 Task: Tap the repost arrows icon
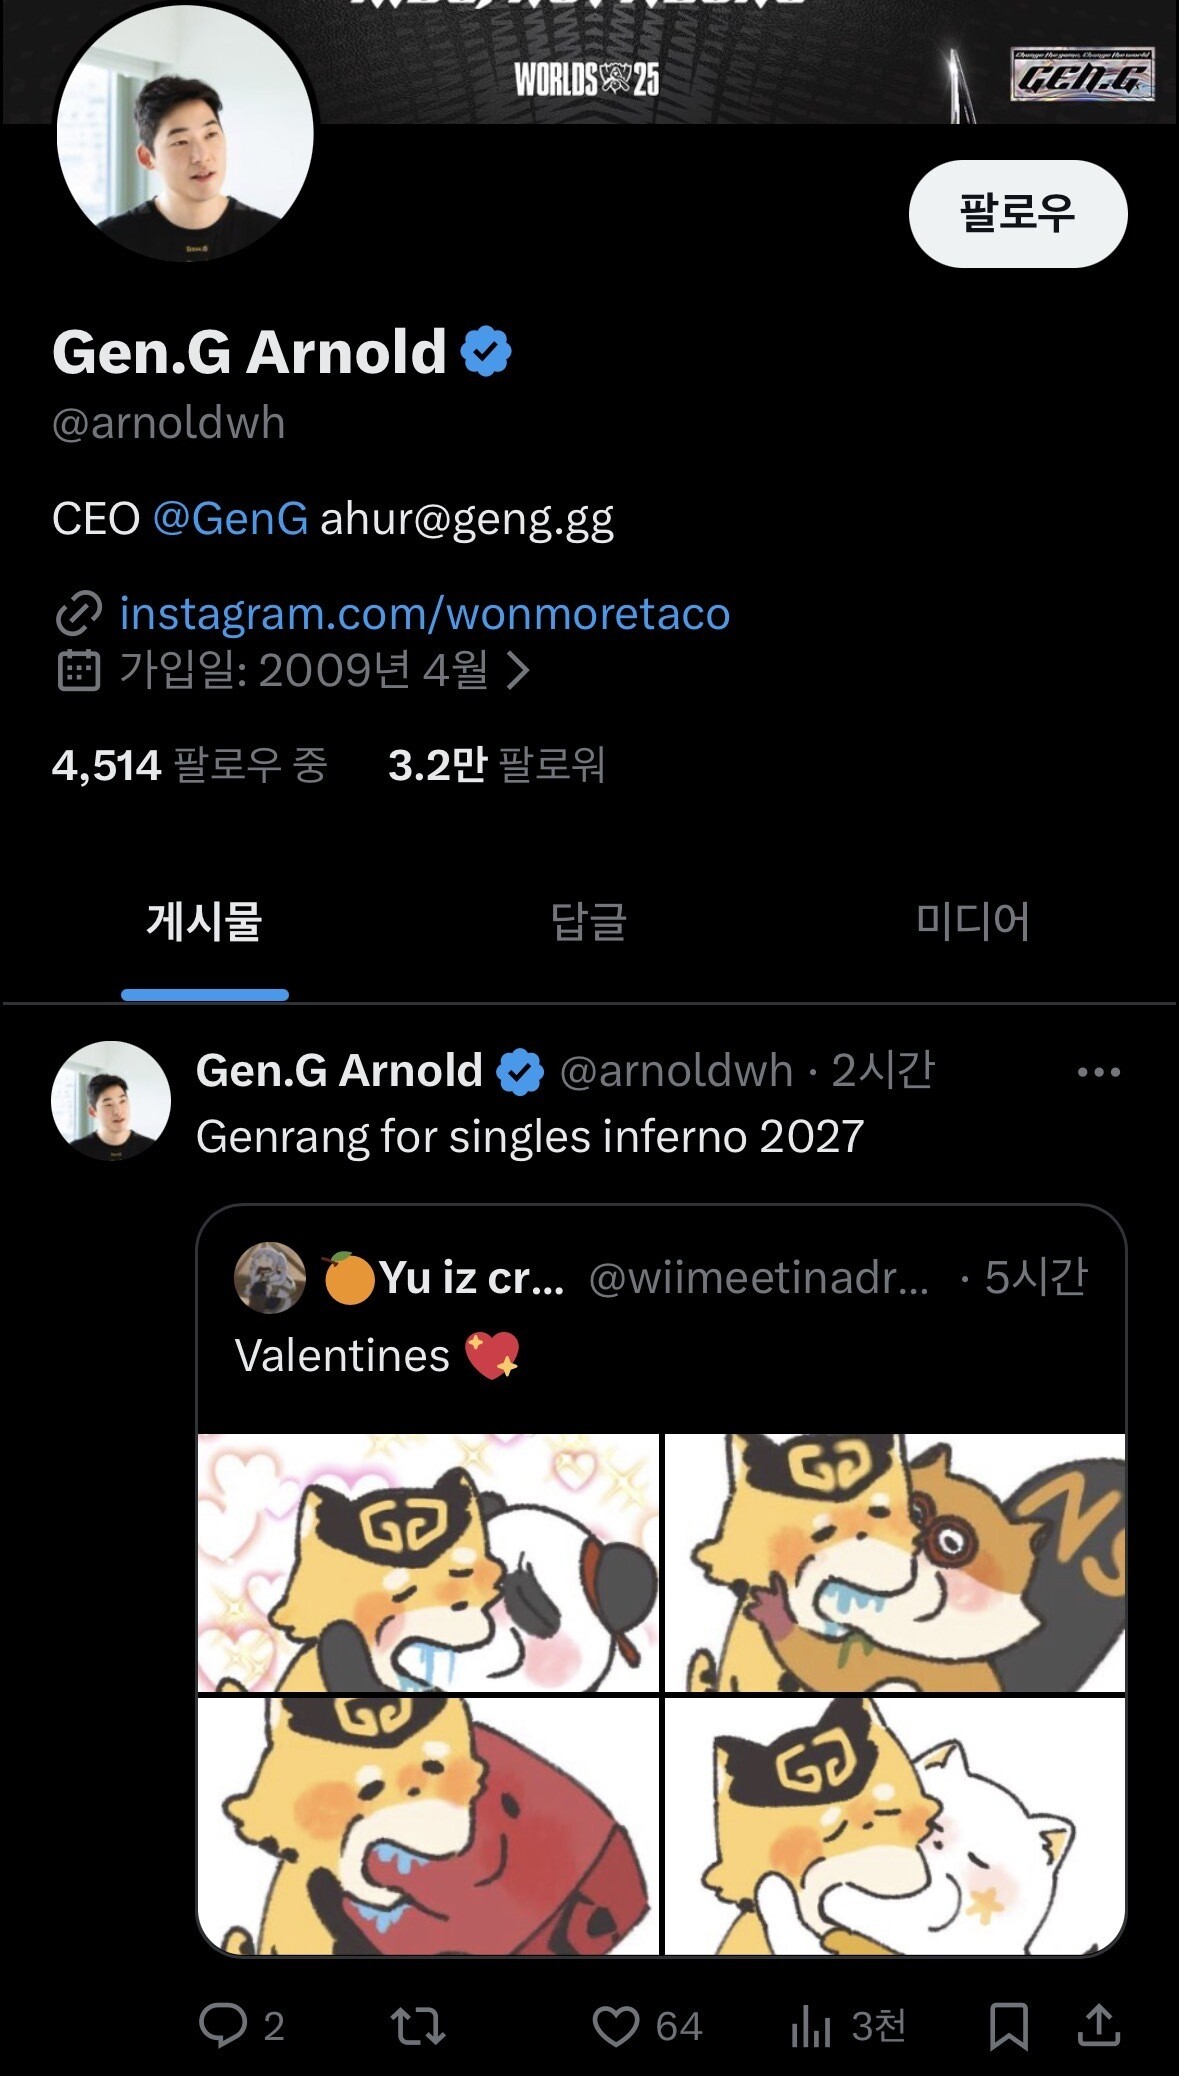click(x=417, y=2026)
